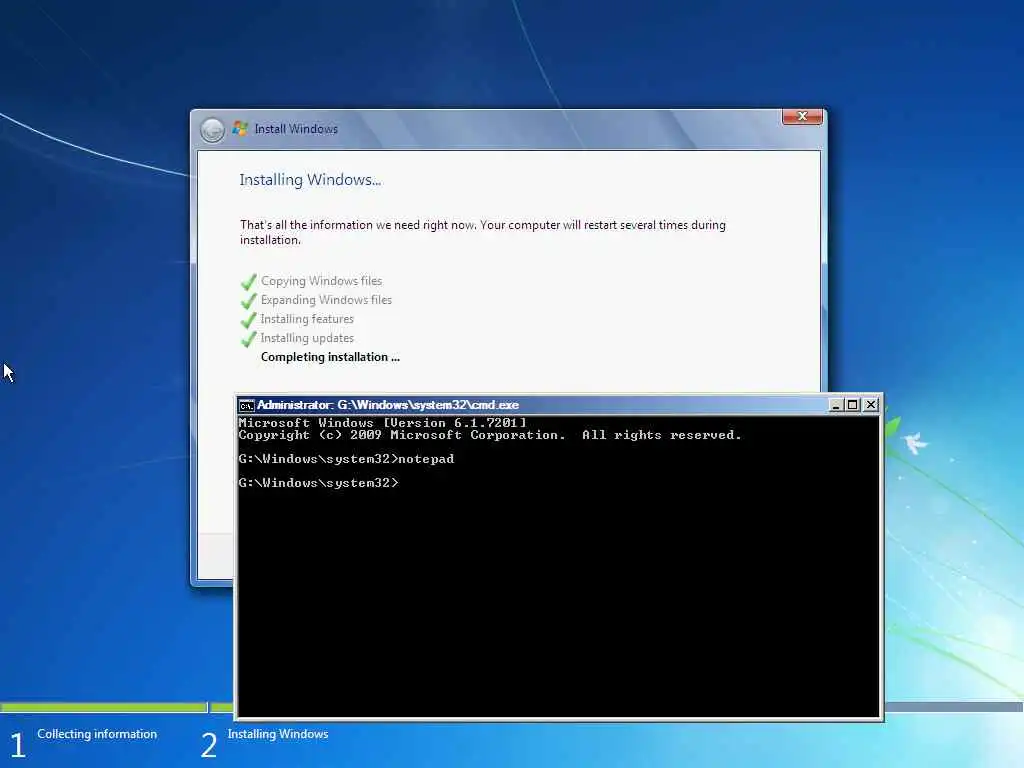The height and width of the screenshot is (768, 1024).
Task: Click the 'Installing Windows' step label at bottom
Action: tap(278, 734)
